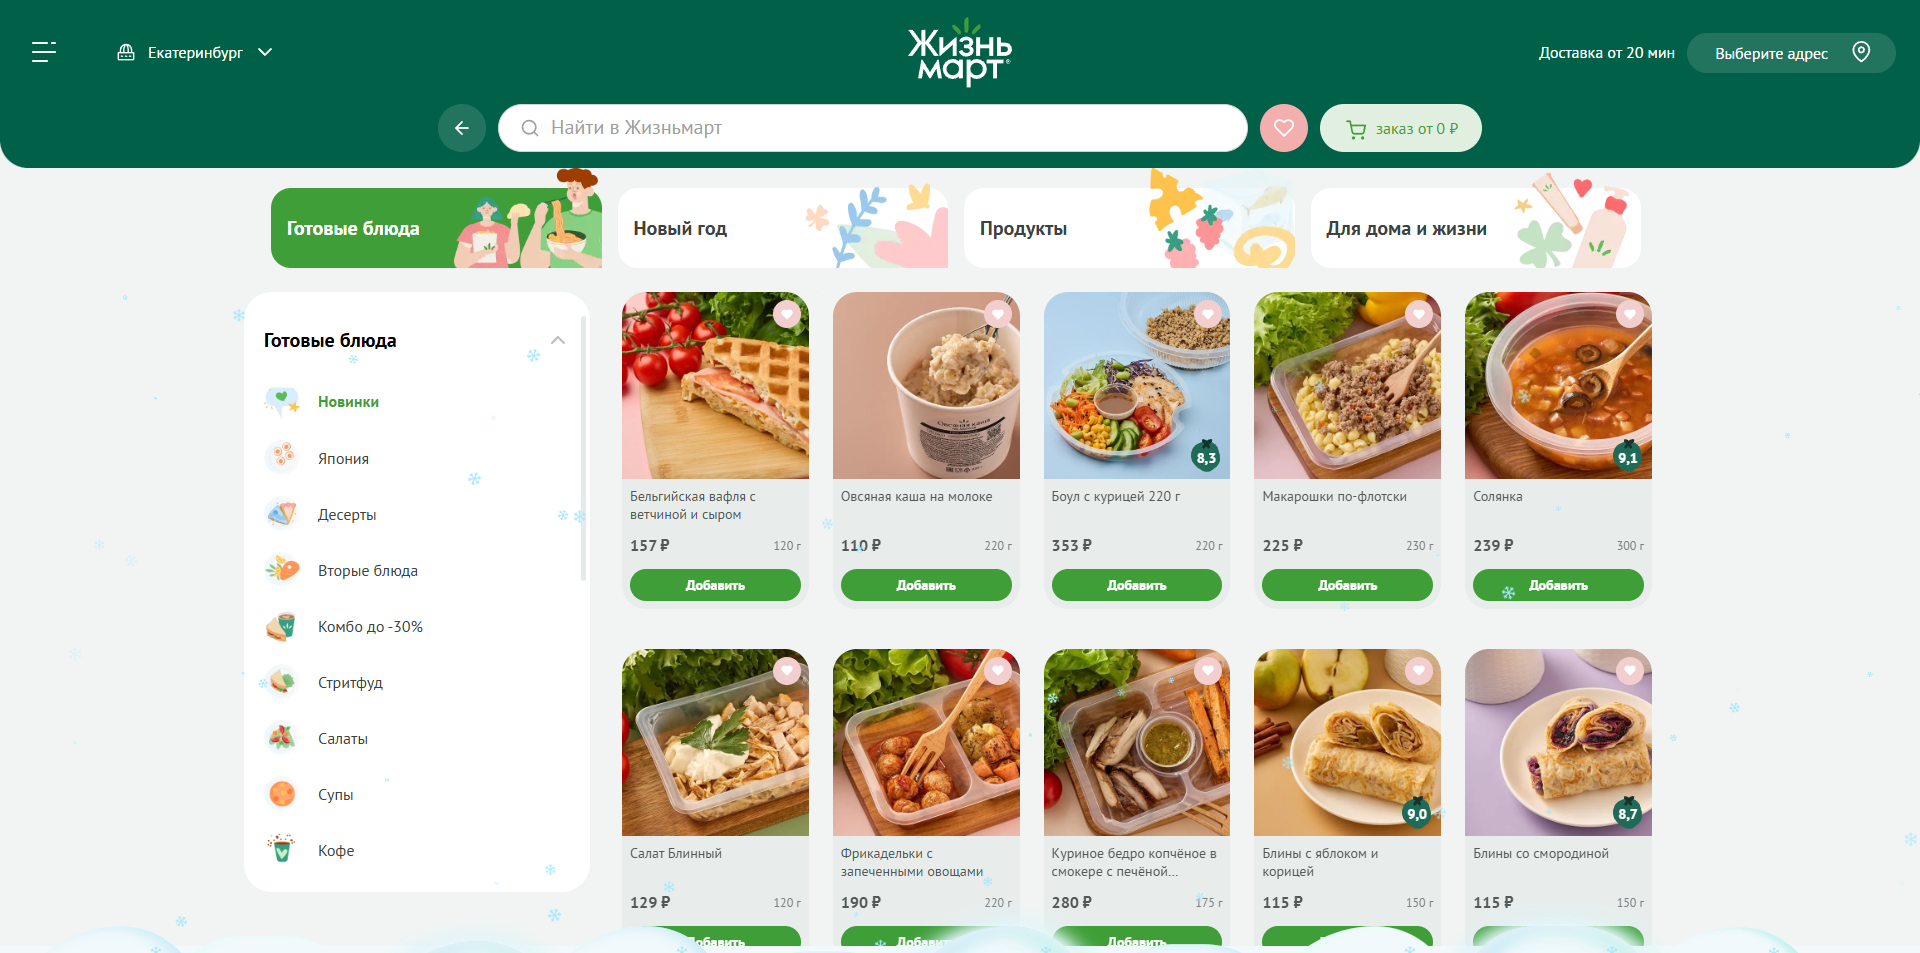1920x953 pixels.
Task: Collapse the Готовые блюда sidebar section
Action: tap(558, 340)
